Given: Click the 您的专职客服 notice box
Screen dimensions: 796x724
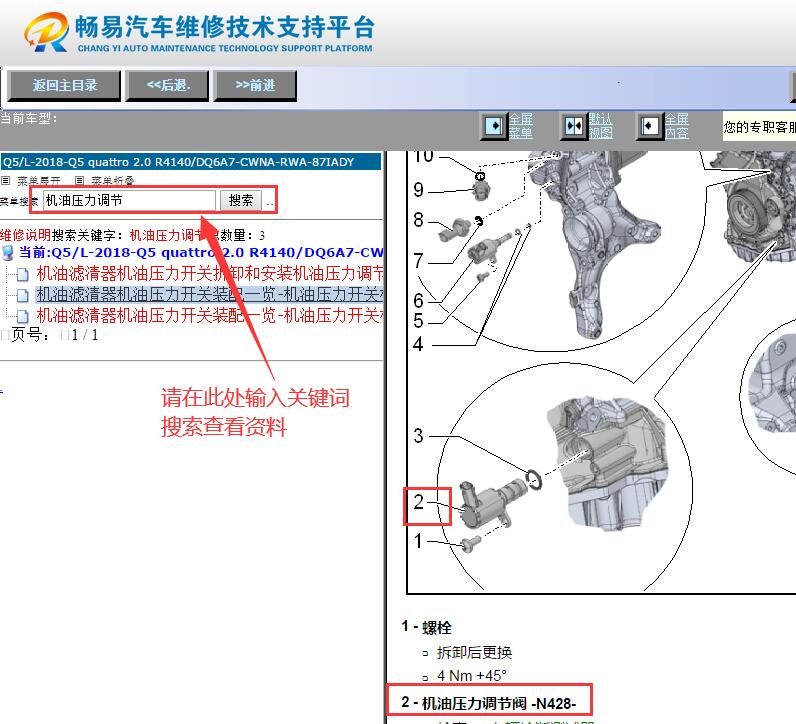Looking at the screenshot, I should pyautogui.click(x=759, y=126).
